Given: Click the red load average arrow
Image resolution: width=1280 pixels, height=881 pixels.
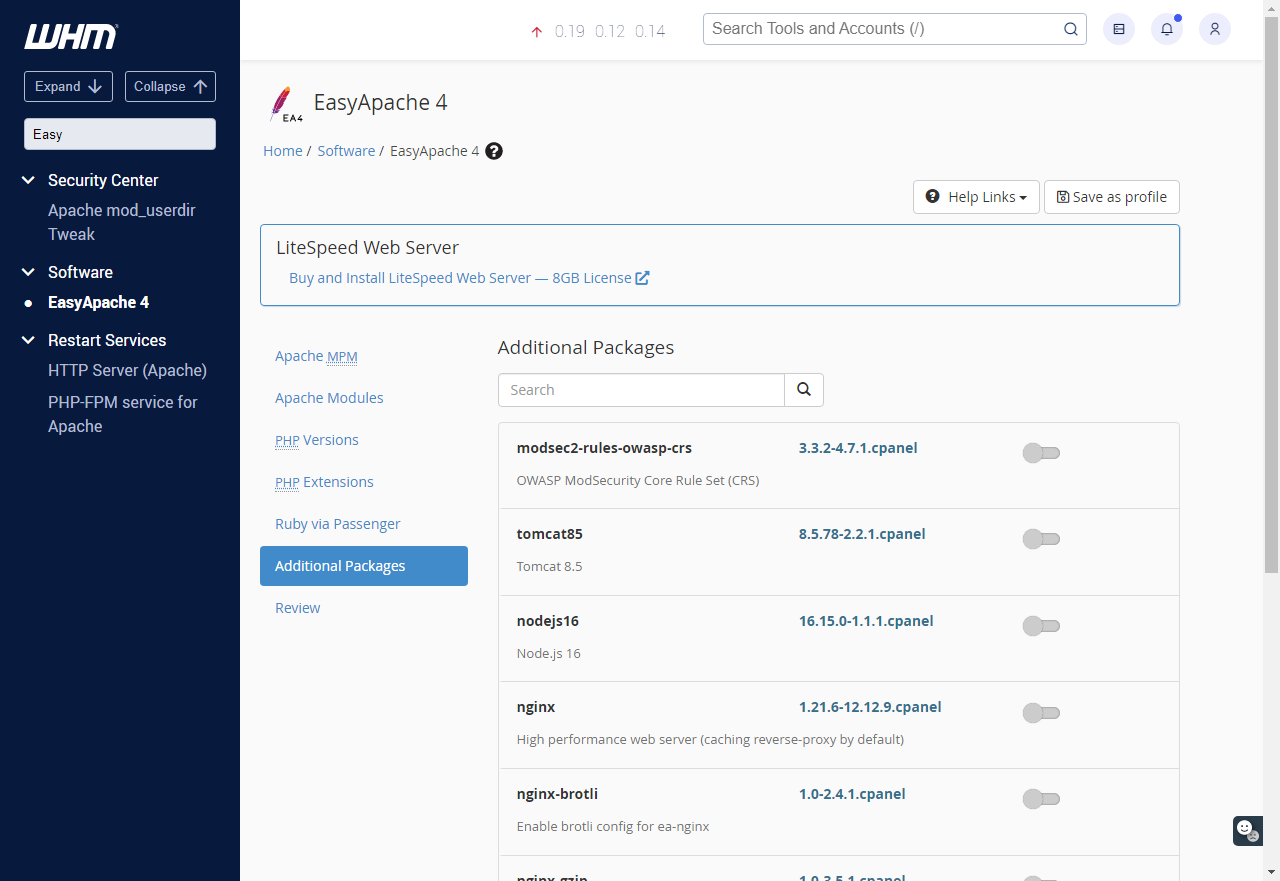Looking at the screenshot, I should [x=537, y=32].
